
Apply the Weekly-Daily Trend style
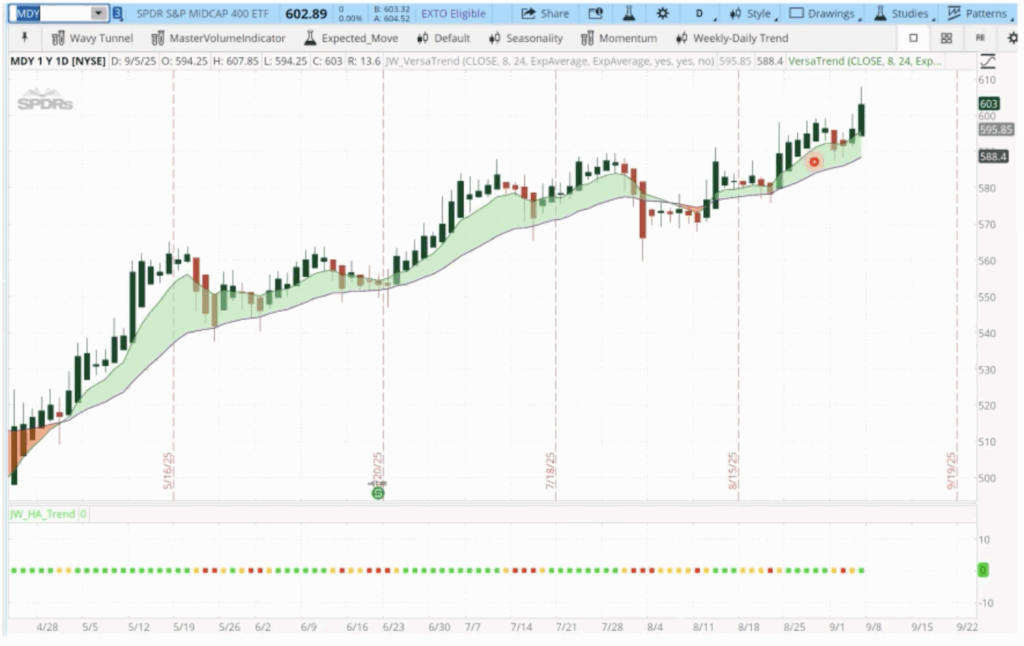[x=732, y=38]
